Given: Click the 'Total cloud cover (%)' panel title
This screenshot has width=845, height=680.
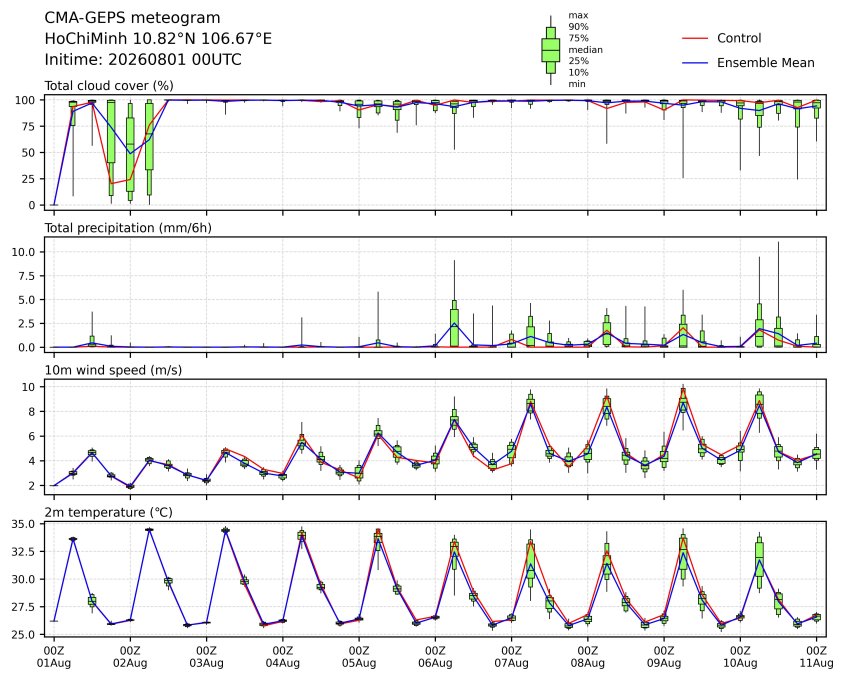Looking at the screenshot, I should click(109, 86).
